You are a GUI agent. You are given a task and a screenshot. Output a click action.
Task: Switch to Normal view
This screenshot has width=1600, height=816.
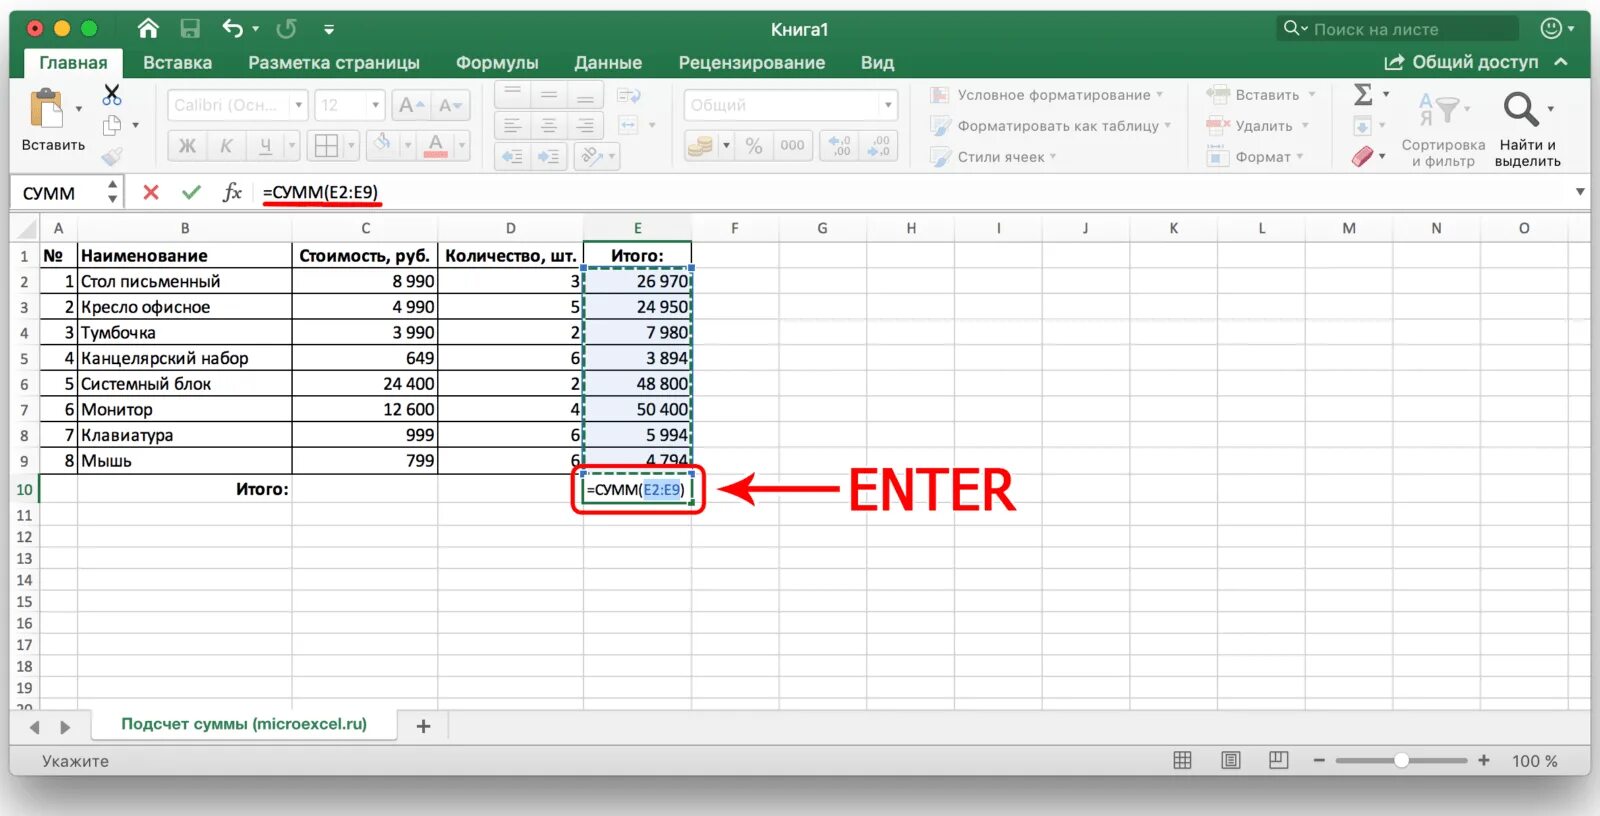point(1182,760)
